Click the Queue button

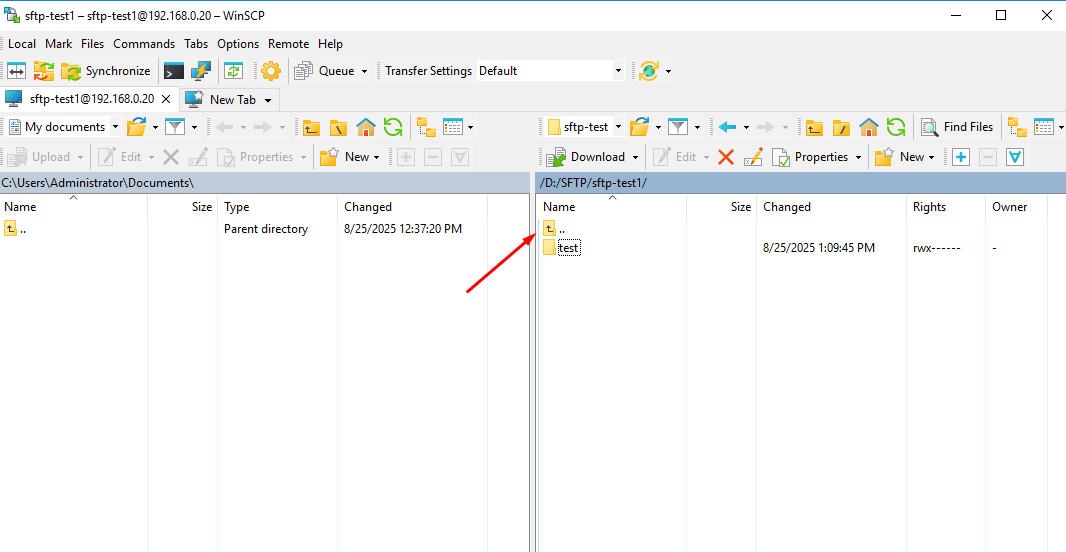tap(325, 71)
